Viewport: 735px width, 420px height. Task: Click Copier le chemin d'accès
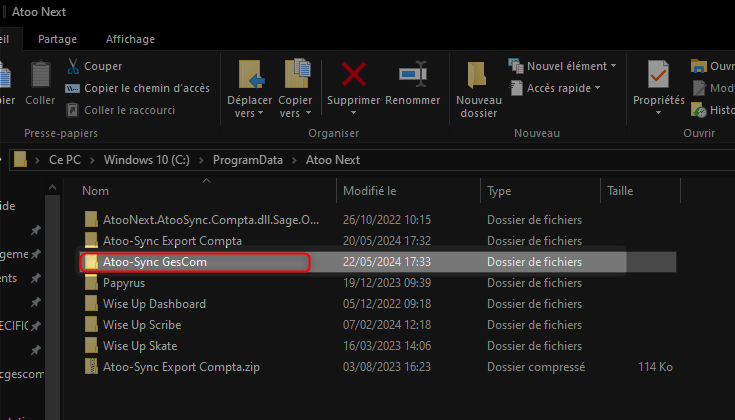(147, 88)
